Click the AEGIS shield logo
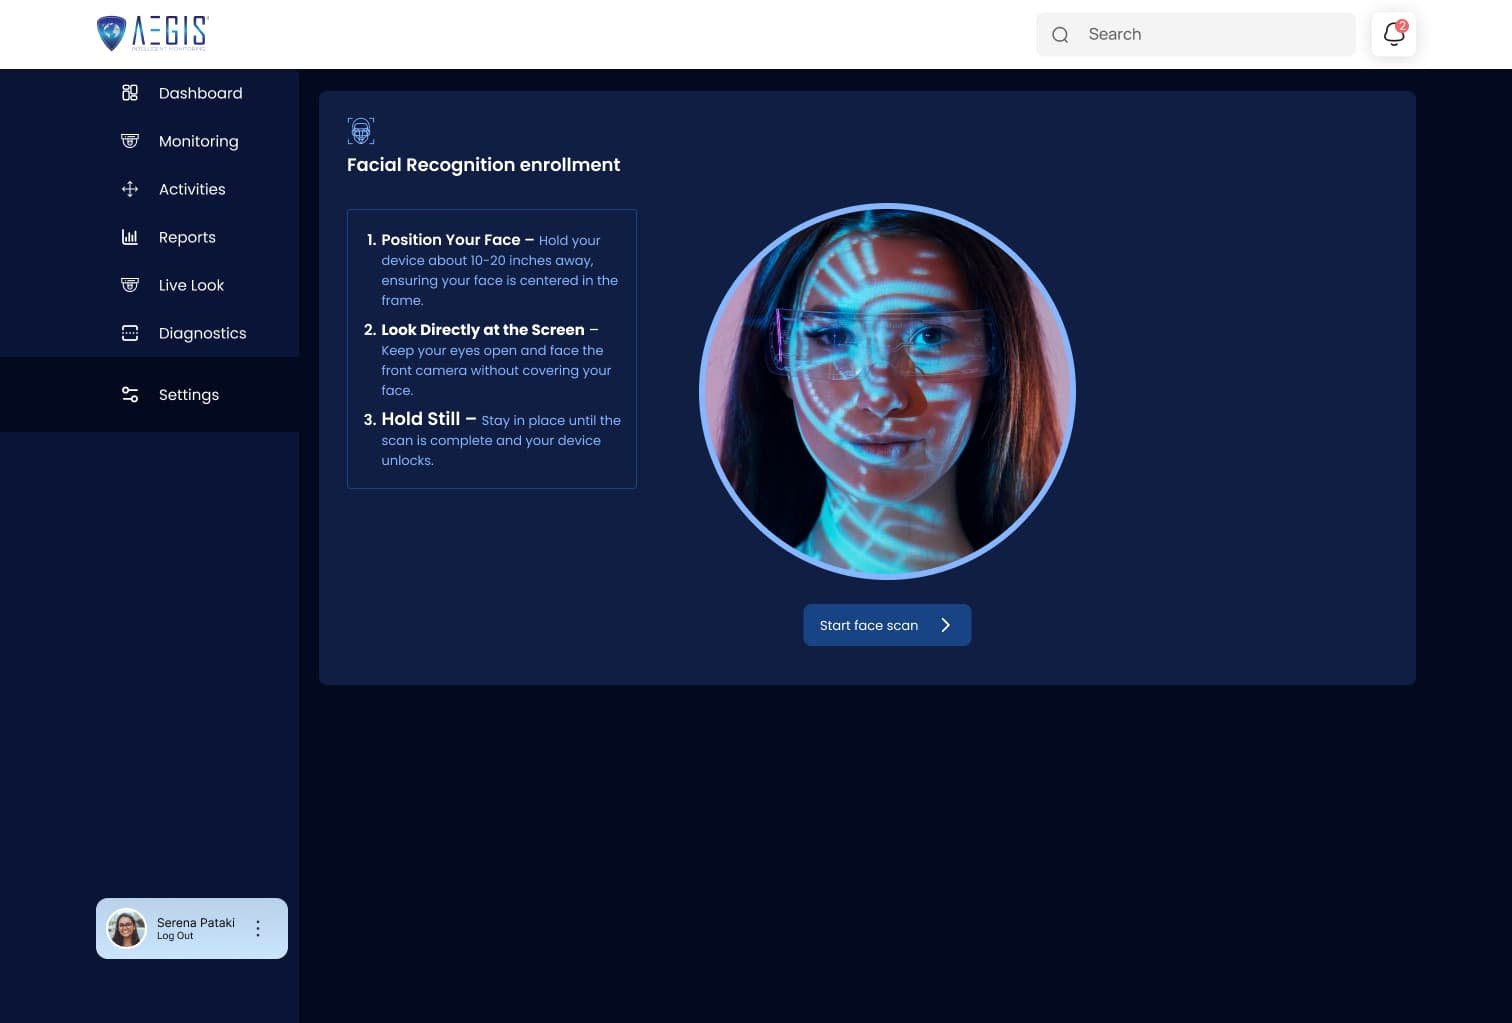The height and width of the screenshot is (1023, 1512). 112,33
